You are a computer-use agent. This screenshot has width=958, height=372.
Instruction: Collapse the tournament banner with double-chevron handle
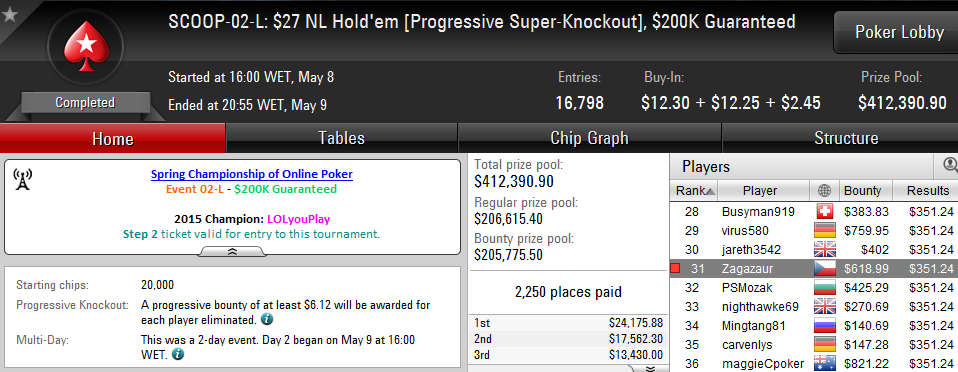[x=232, y=252]
